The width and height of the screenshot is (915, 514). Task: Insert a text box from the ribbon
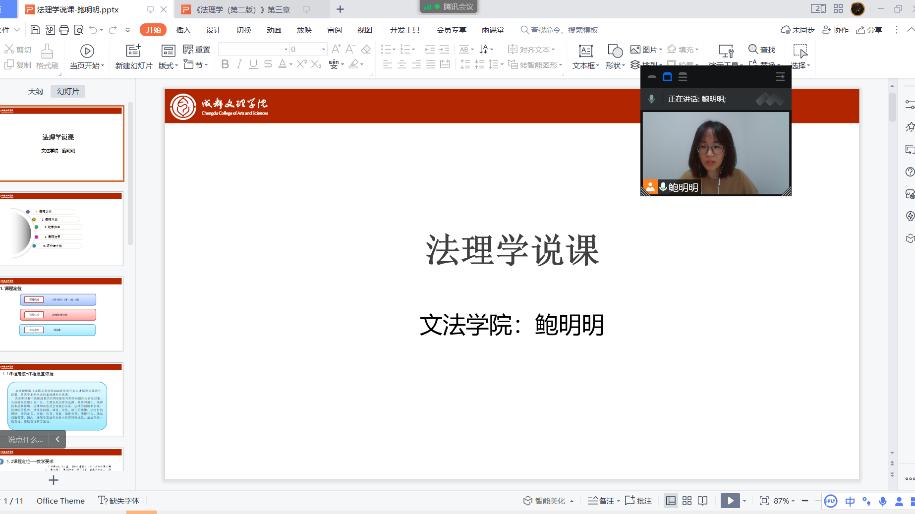pyautogui.click(x=585, y=51)
